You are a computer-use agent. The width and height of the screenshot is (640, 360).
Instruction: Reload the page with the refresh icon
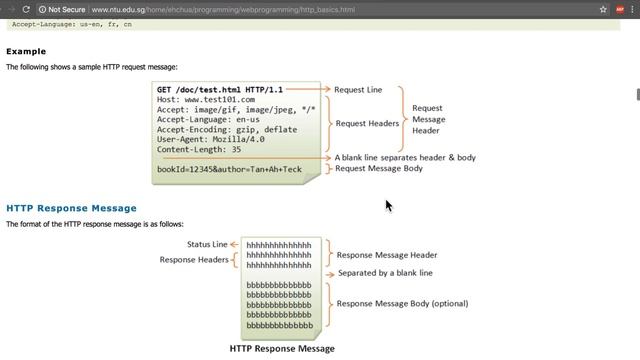click(26, 9)
